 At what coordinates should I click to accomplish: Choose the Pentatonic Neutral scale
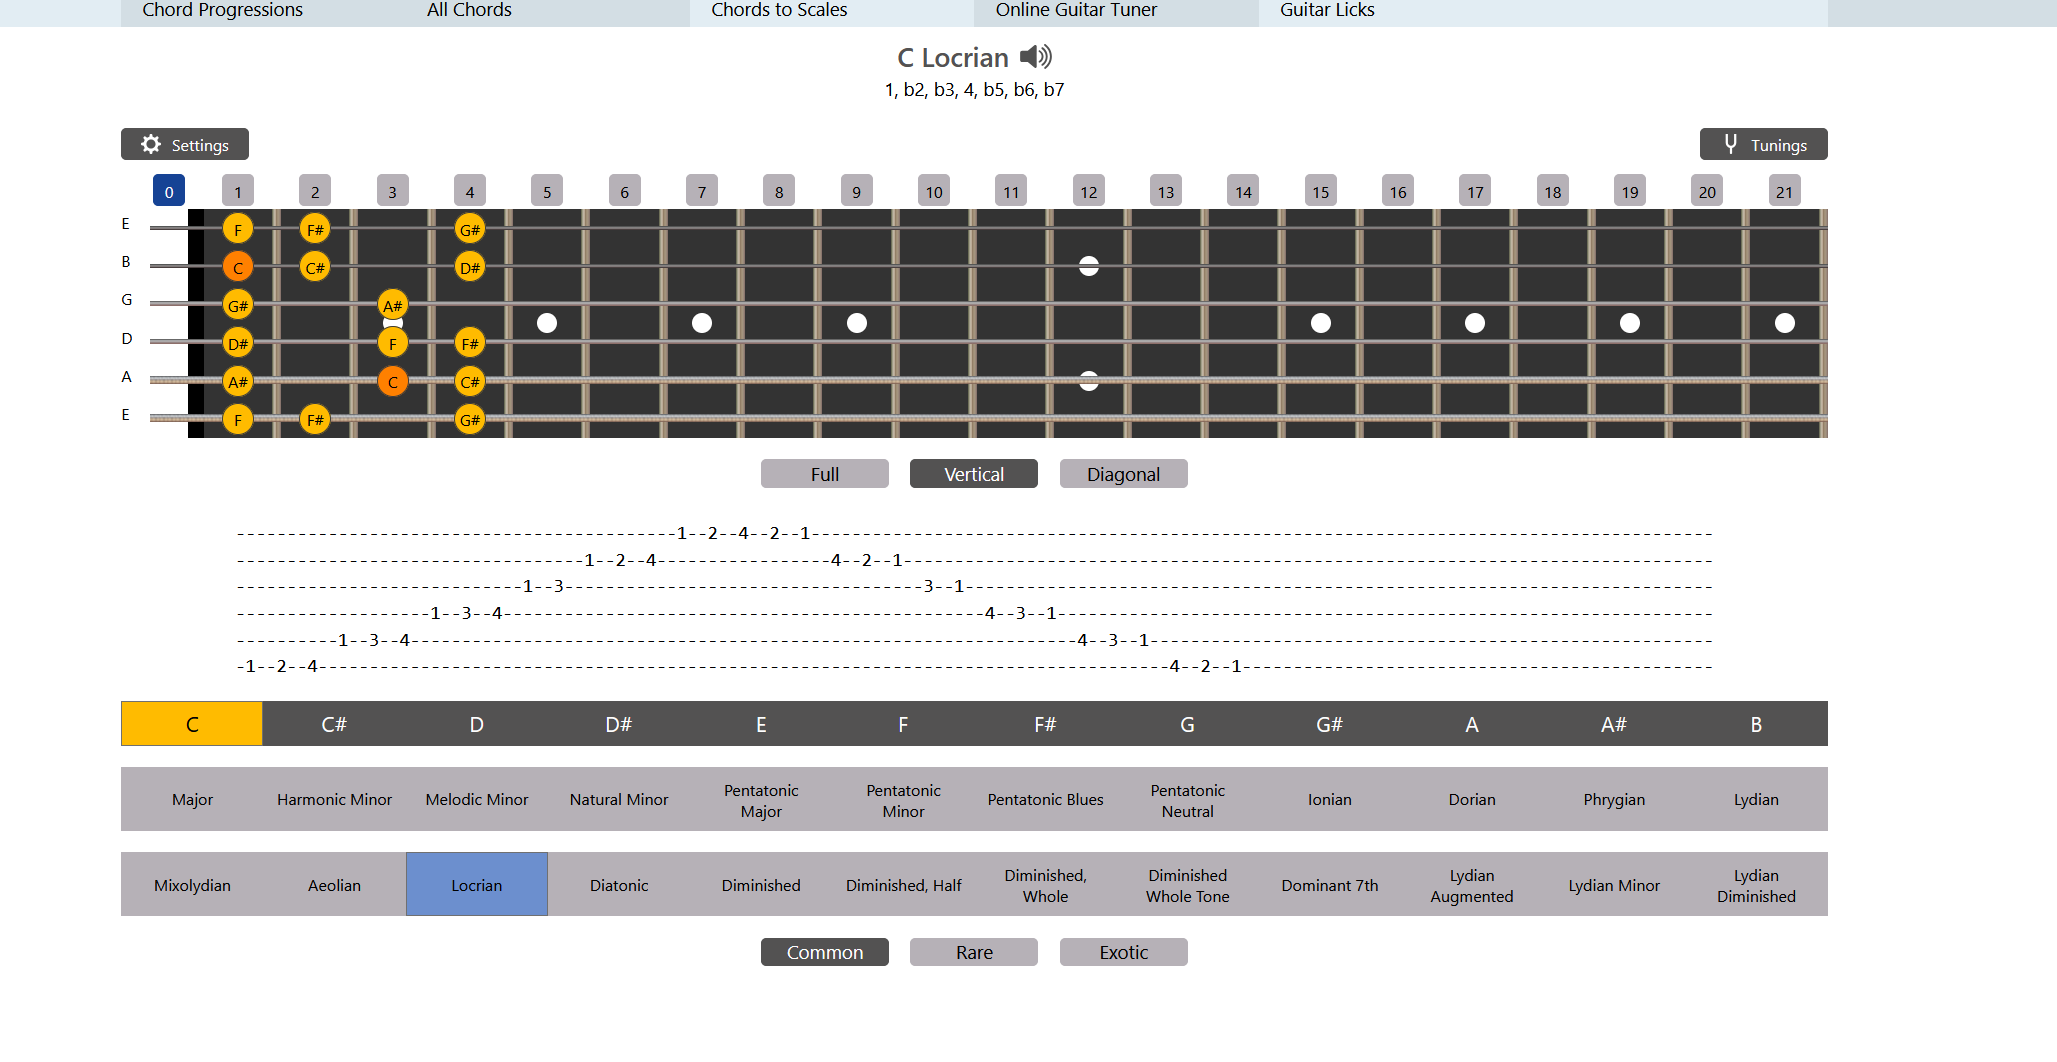[1188, 799]
